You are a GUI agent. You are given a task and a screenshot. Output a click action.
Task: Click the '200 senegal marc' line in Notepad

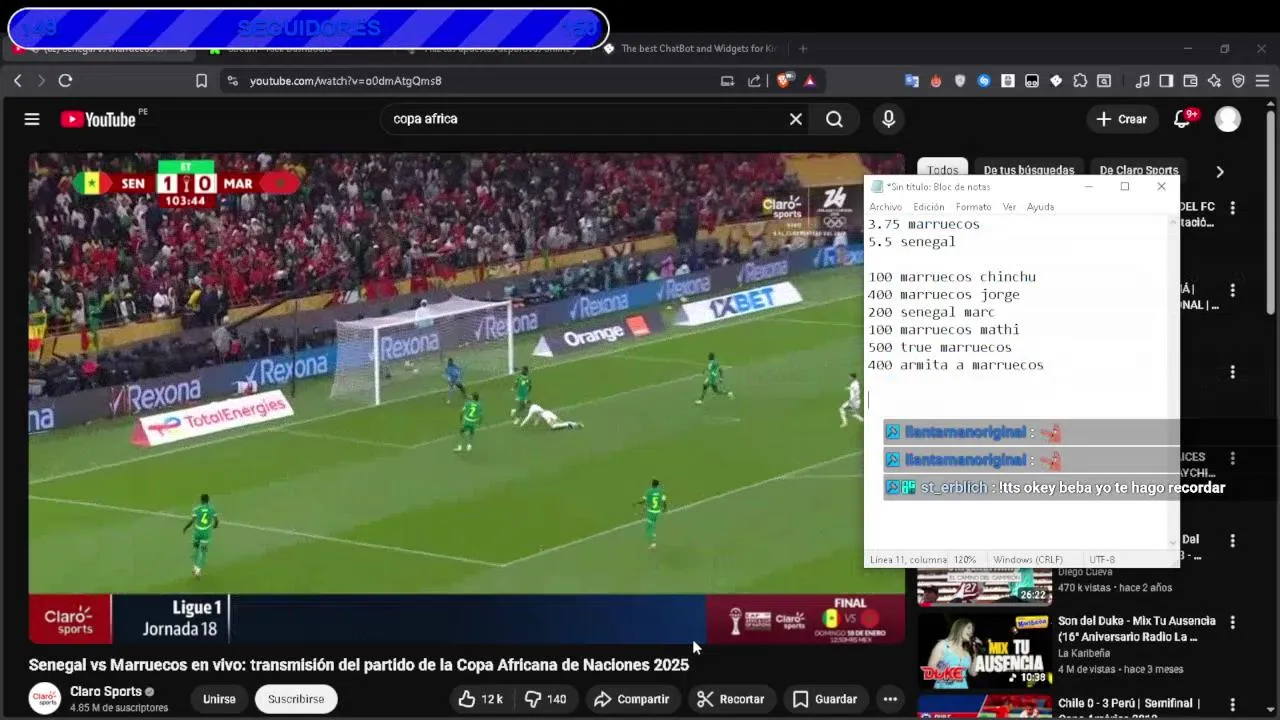(931, 312)
